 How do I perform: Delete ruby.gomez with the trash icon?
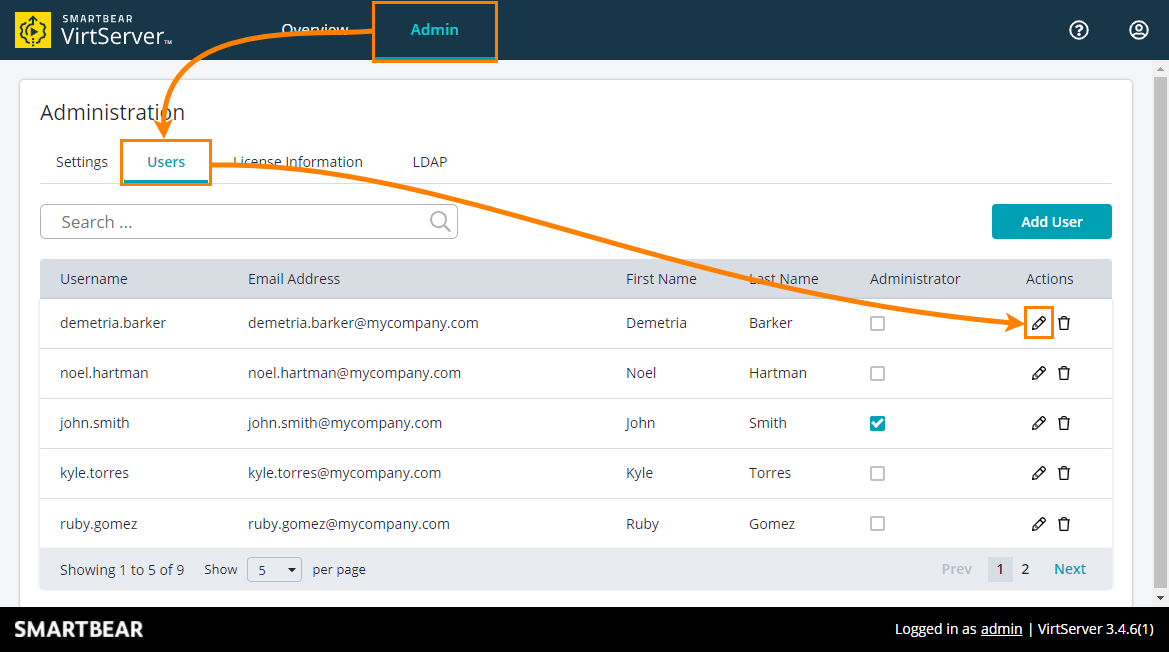(x=1064, y=523)
